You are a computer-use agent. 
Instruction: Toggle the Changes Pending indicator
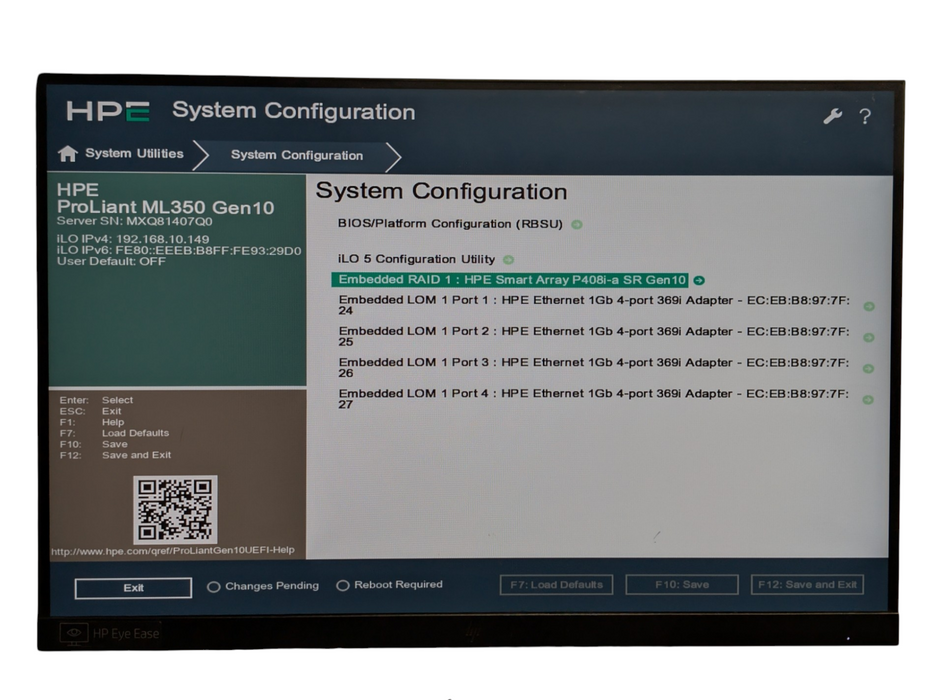(214, 587)
